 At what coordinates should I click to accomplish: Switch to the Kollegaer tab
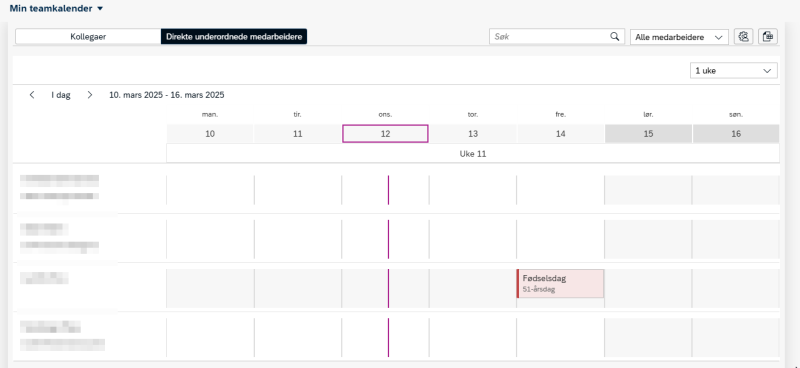[88, 37]
